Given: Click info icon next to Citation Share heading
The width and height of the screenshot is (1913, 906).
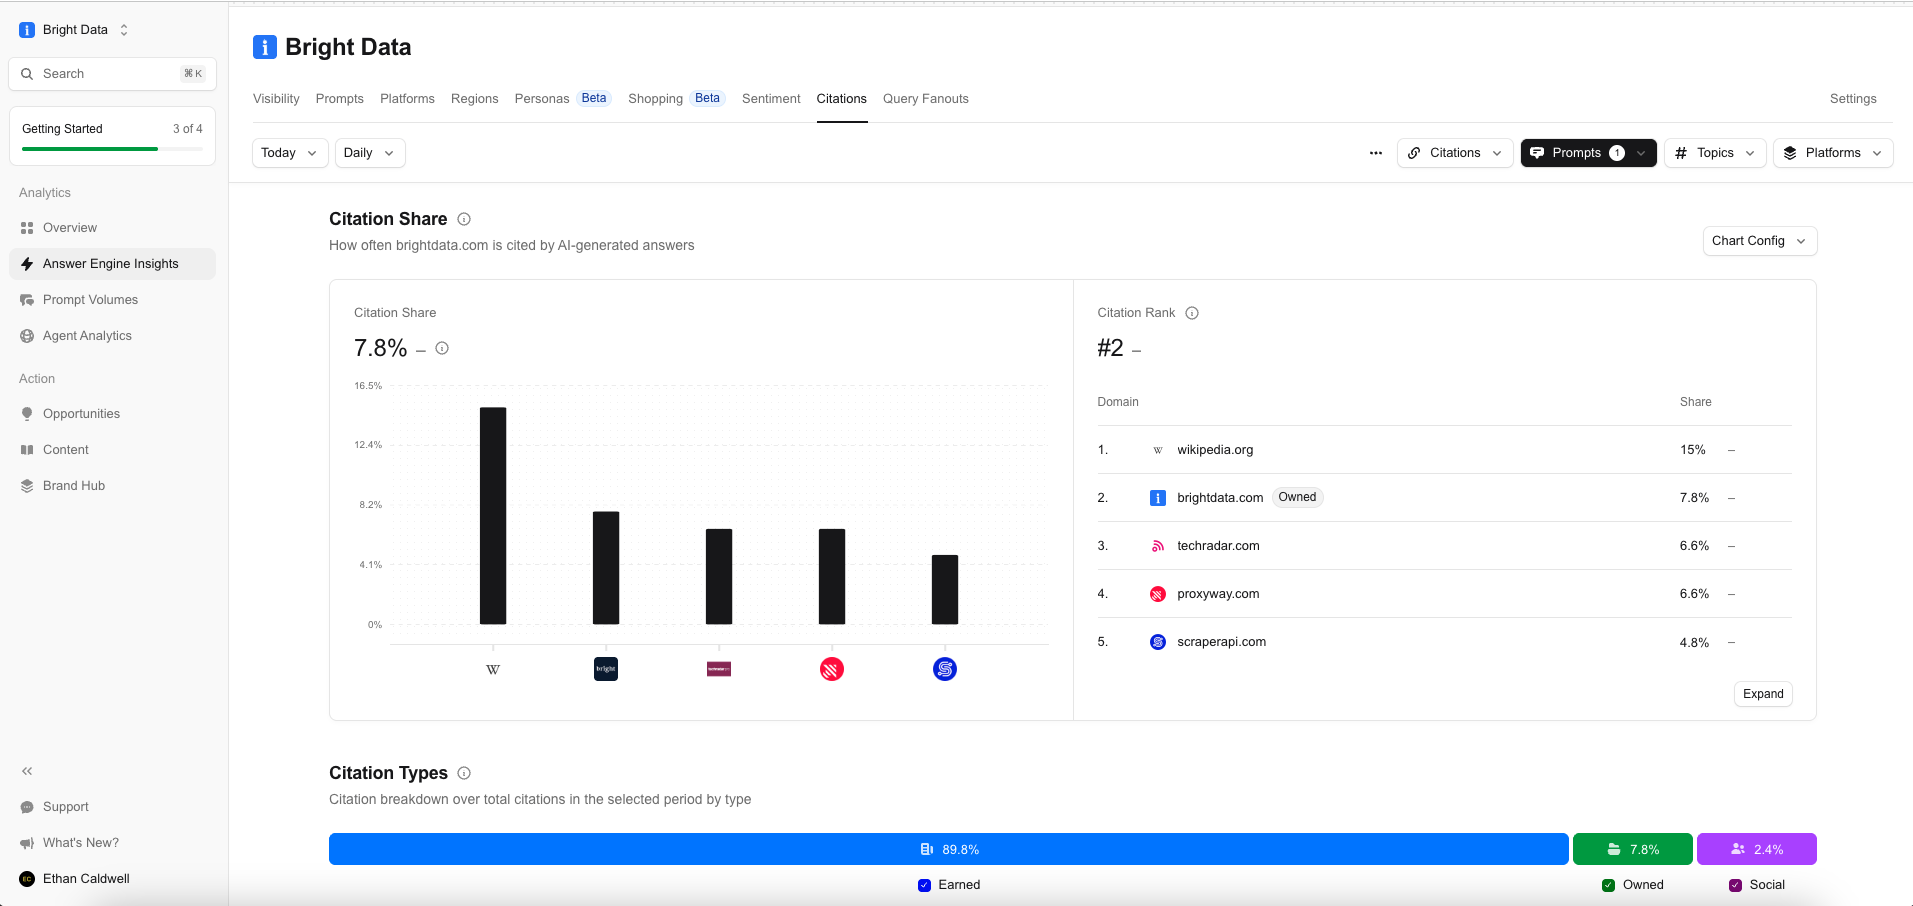Looking at the screenshot, I should [x=464, y=219].
